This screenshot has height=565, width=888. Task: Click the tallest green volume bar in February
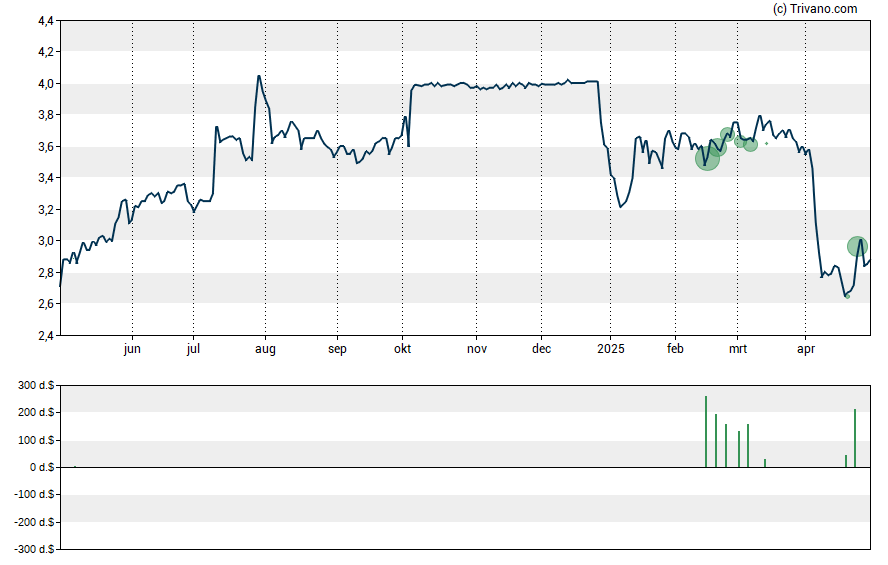pyautogui.click(x=706, y=431)
